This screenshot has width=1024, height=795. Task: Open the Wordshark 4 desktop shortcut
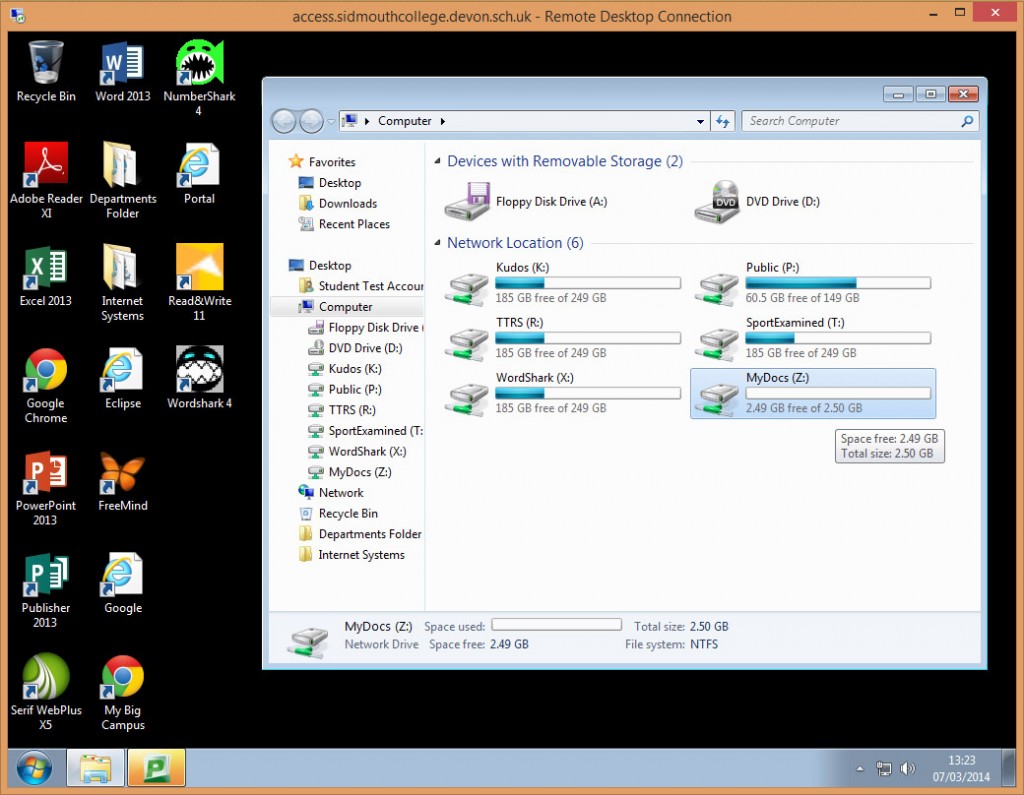[x=199, y=372]
